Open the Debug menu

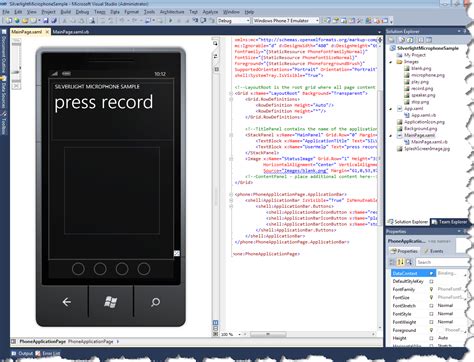coord(82,12)
